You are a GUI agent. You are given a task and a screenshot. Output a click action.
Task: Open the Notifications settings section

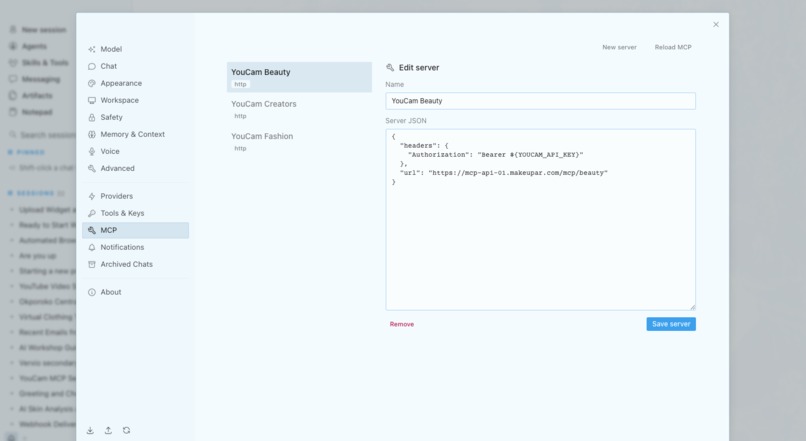135,247
